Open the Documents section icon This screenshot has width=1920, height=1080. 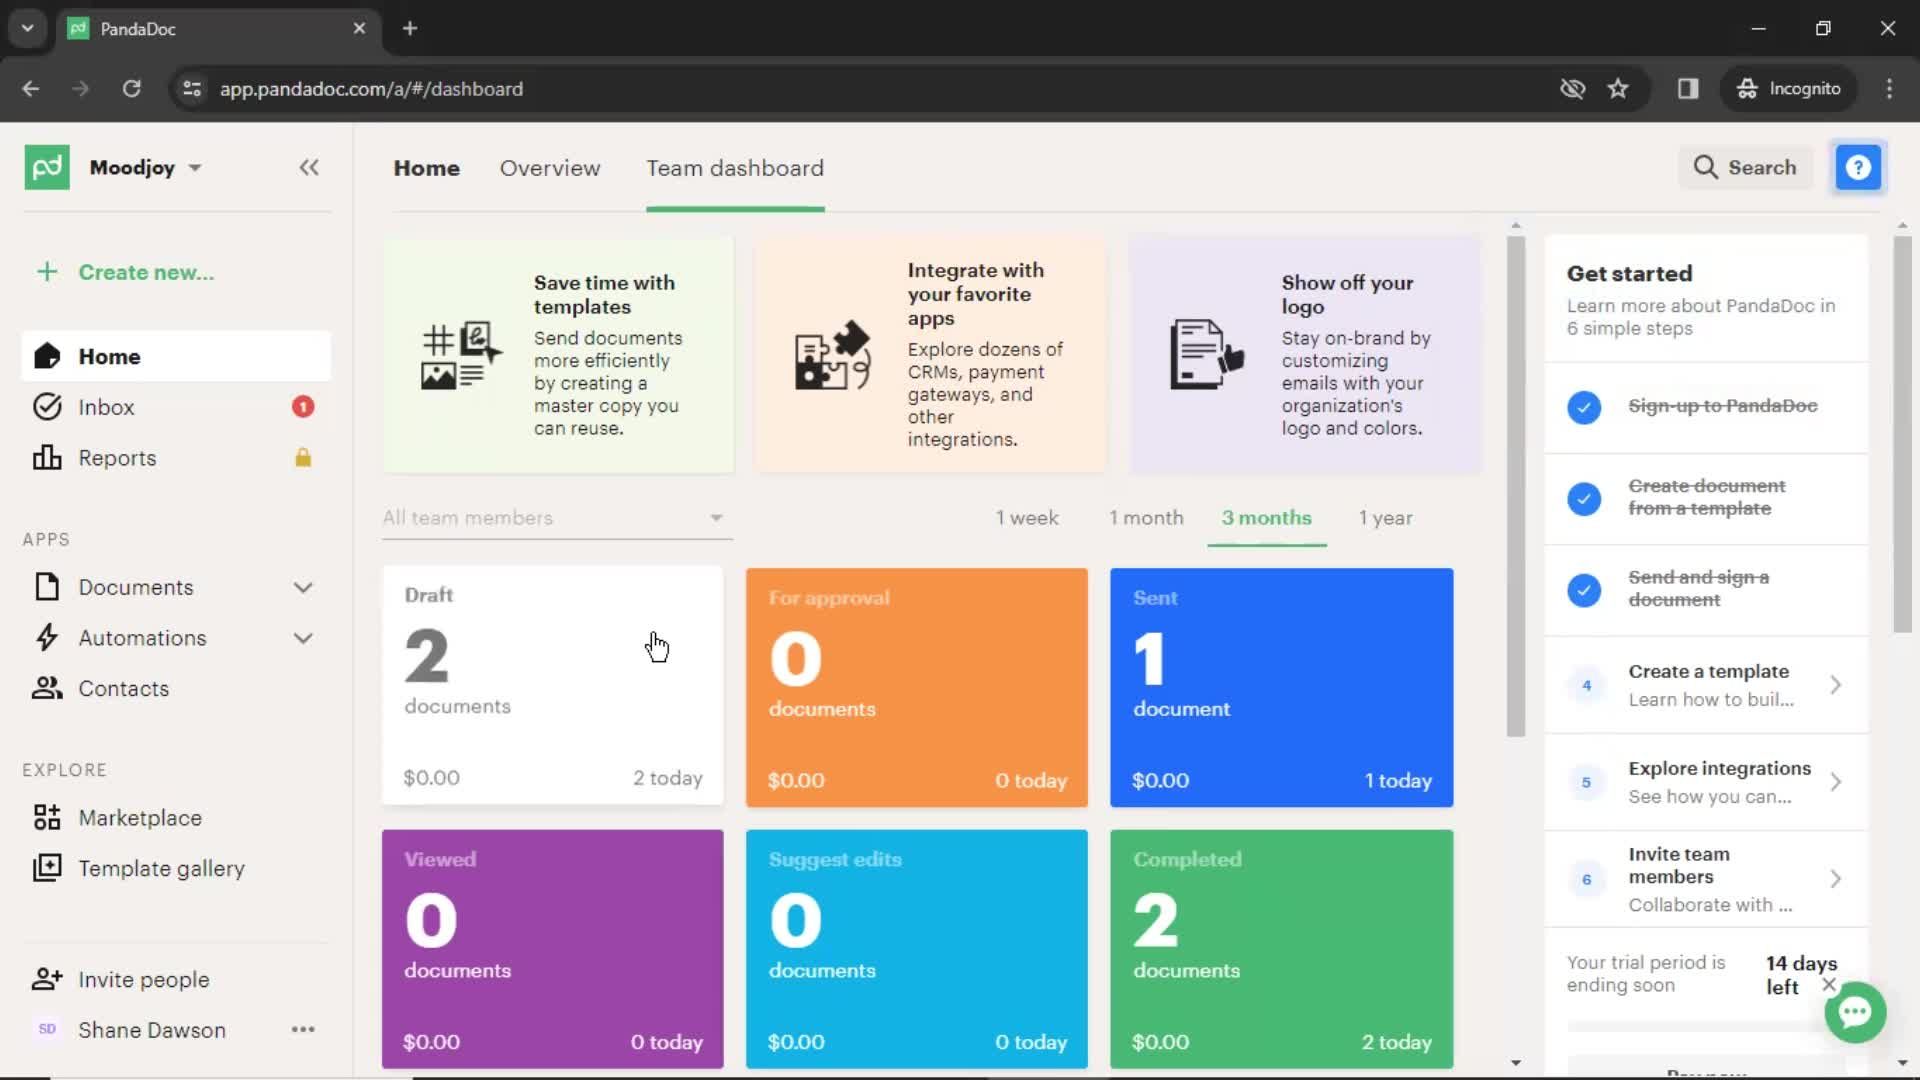click(x=46, y=587)
